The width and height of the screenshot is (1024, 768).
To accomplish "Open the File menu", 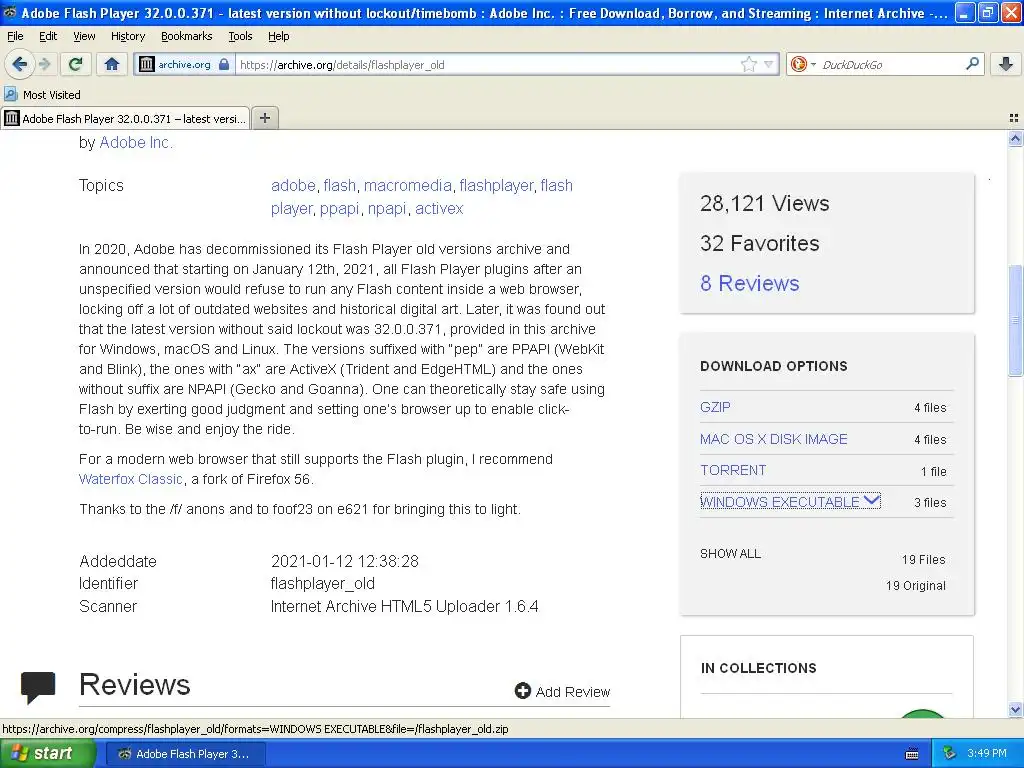I will click(x=15, y=36).
